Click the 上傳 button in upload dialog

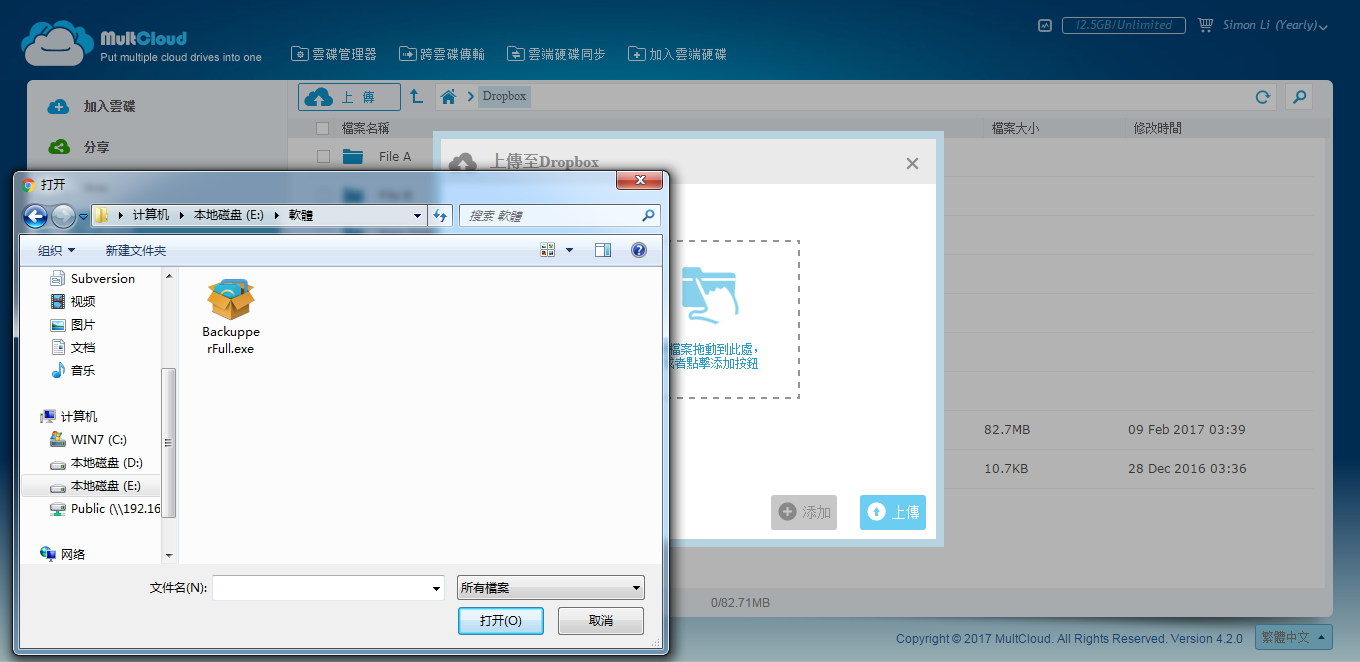tap(893, 512)
